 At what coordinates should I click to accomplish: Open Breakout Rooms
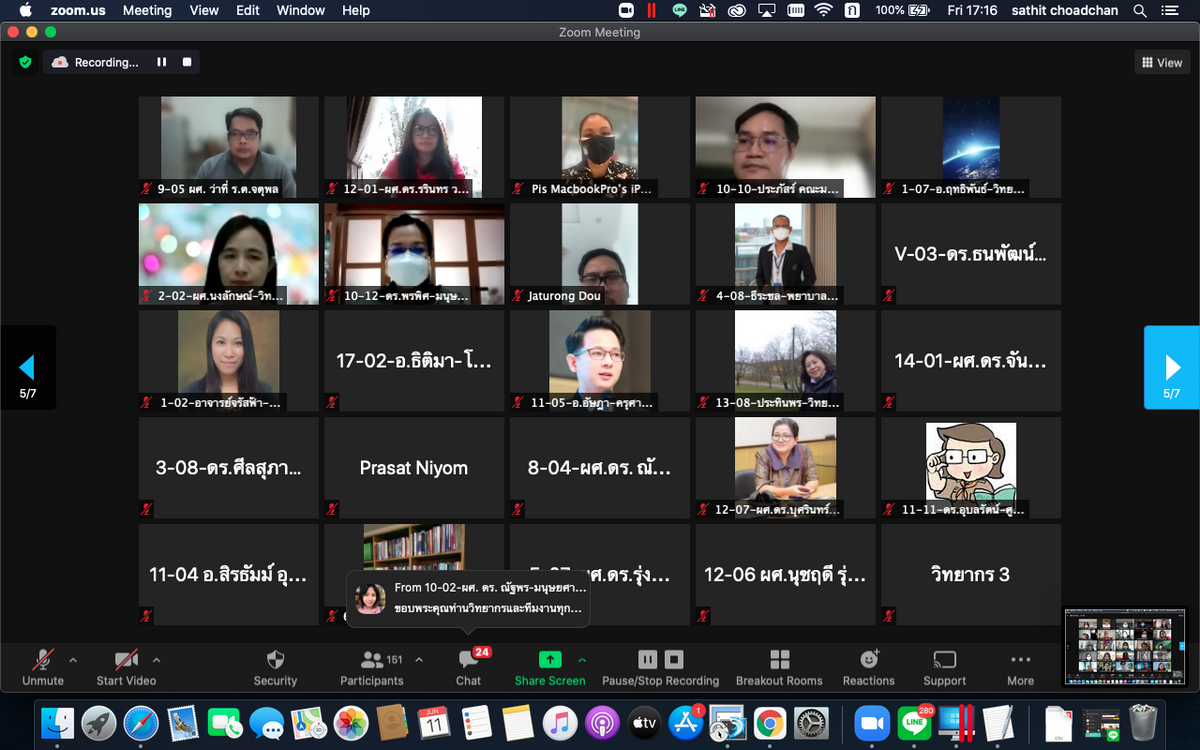coord(779,668)
